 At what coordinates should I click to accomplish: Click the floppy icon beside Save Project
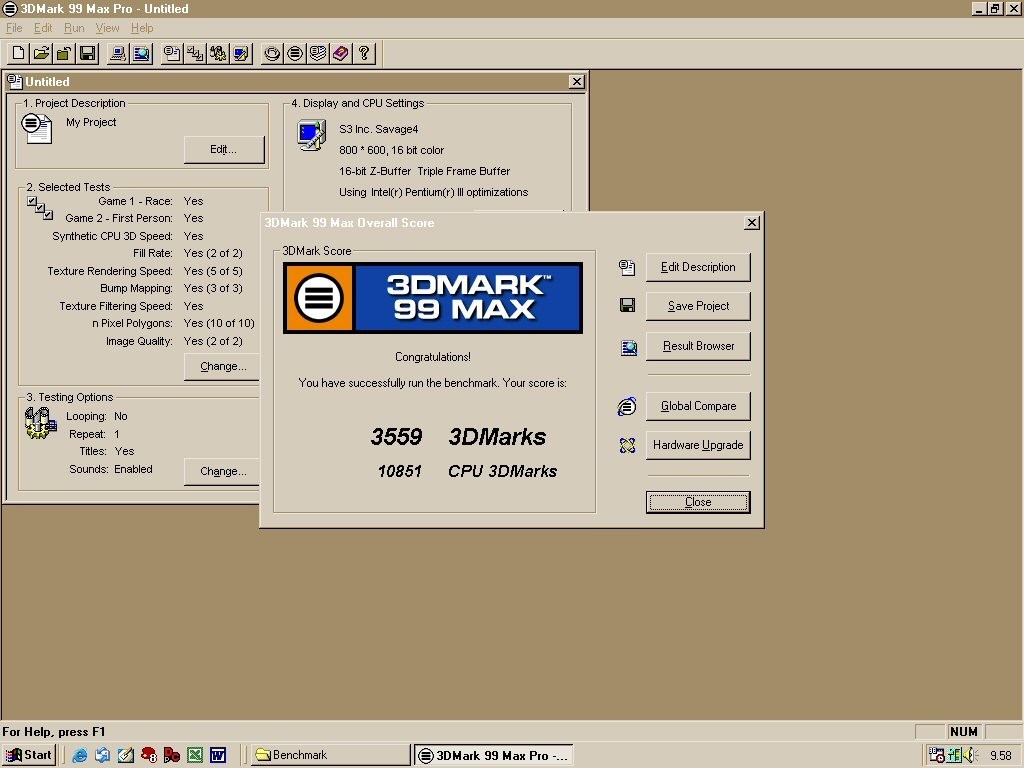pyautogui.click(x=627, y=305)
